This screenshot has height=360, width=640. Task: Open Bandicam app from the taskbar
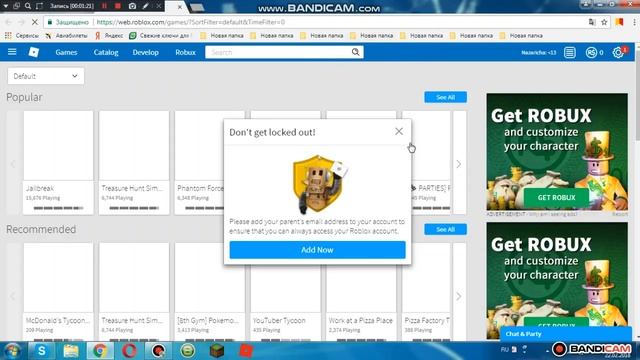158,351
